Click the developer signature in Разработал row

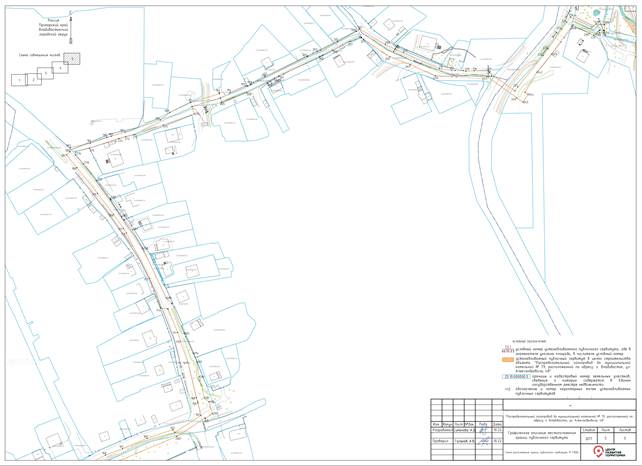pos(484,430)
